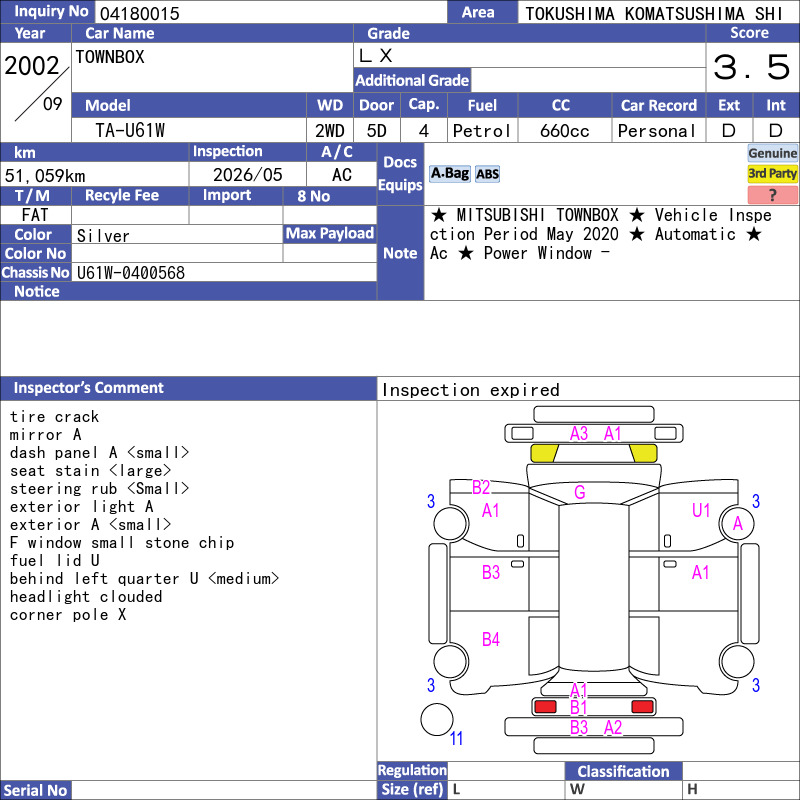Click the Inspection date 2026/05 cell

click(247, 174)
